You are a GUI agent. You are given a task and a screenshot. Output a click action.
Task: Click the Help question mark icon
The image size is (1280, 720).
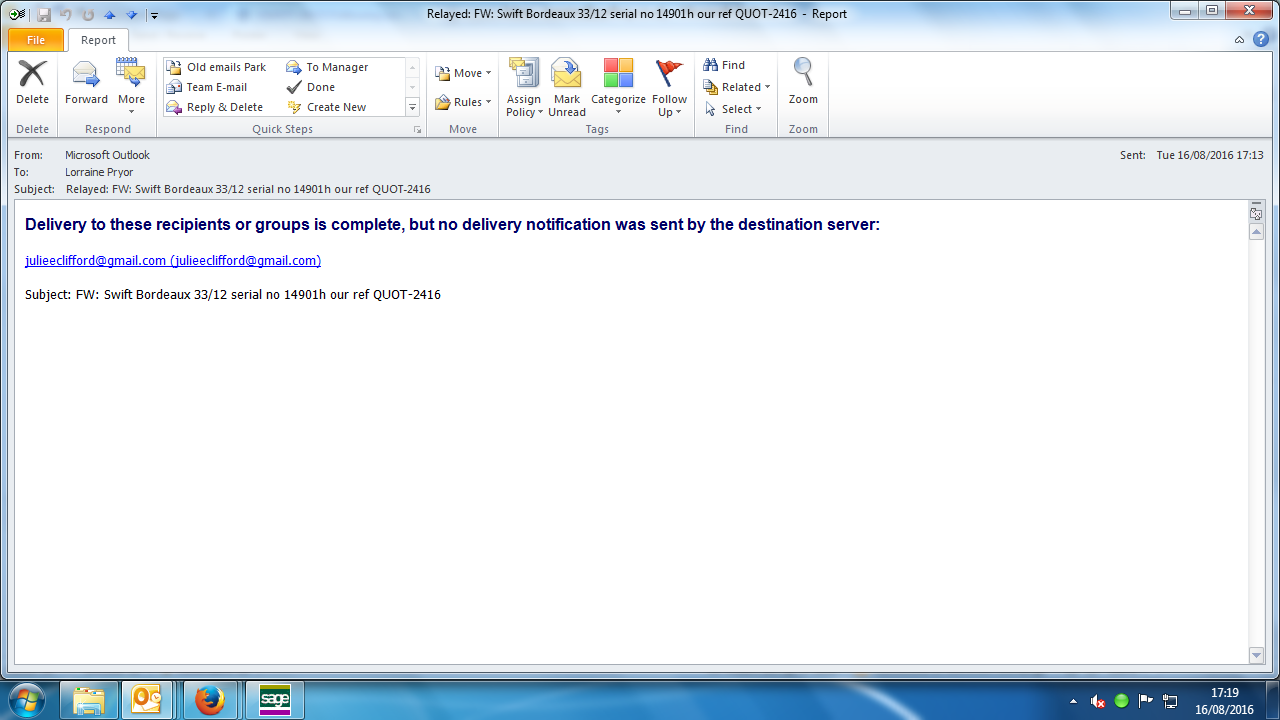click(1261, 39)
